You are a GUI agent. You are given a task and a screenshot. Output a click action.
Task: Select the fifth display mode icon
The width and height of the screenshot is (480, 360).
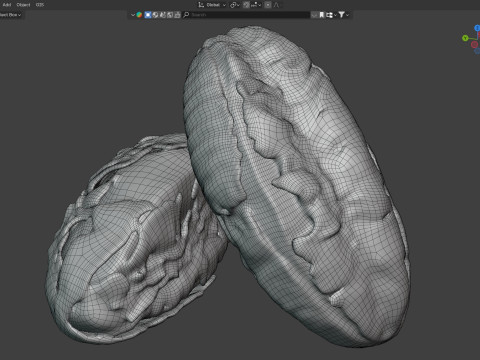177,15
